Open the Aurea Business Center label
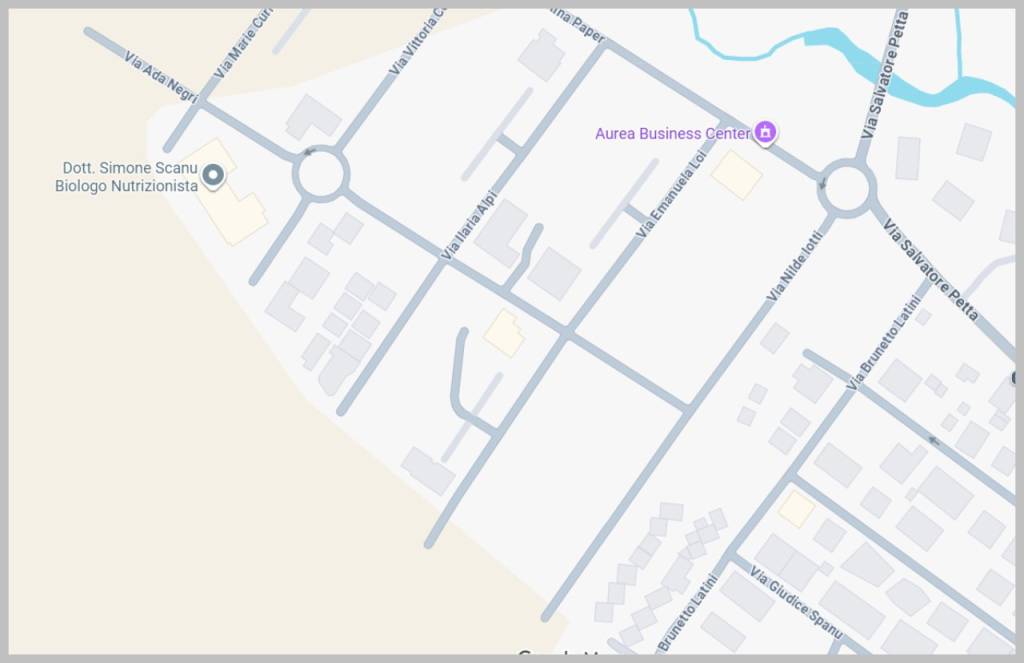 coord(673,133)
